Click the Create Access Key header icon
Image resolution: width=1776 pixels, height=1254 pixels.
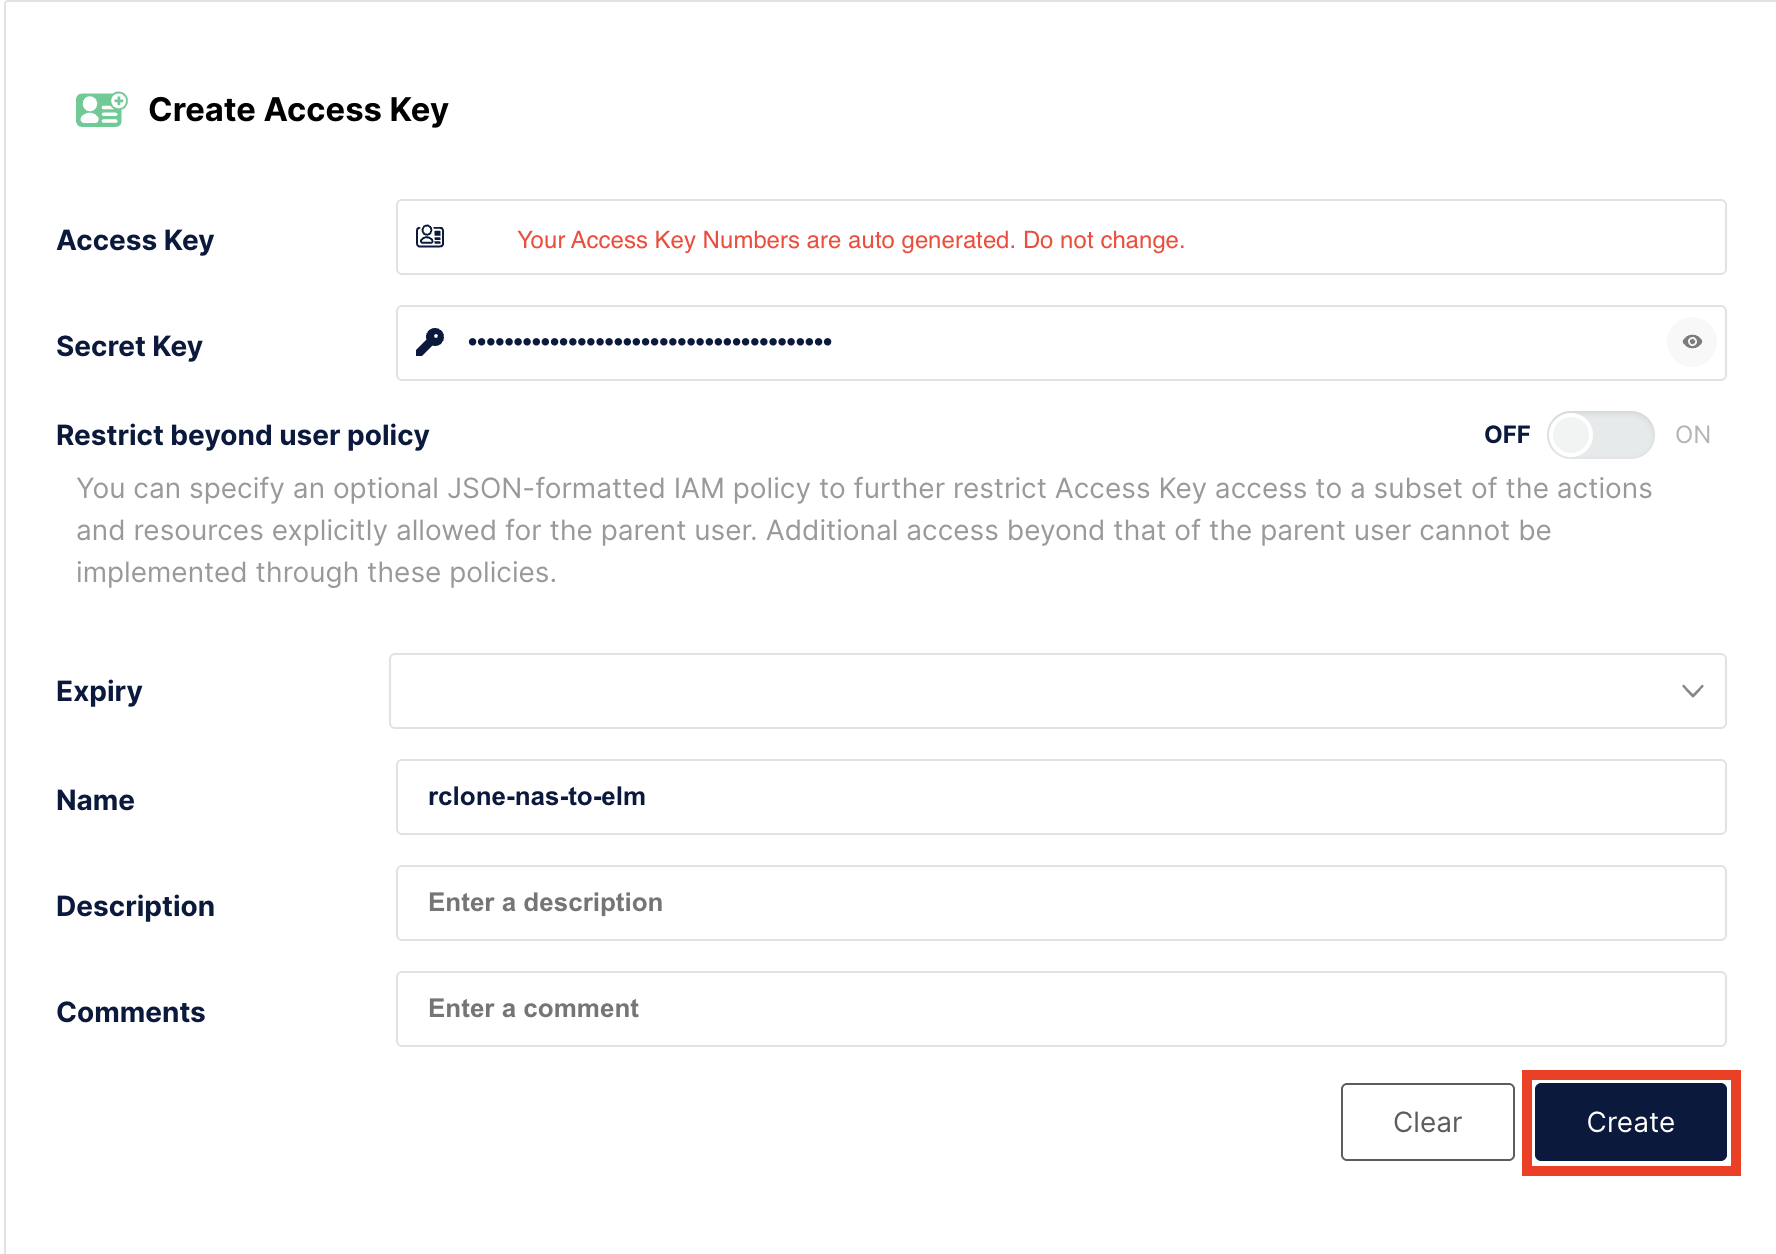coord(101,109)
